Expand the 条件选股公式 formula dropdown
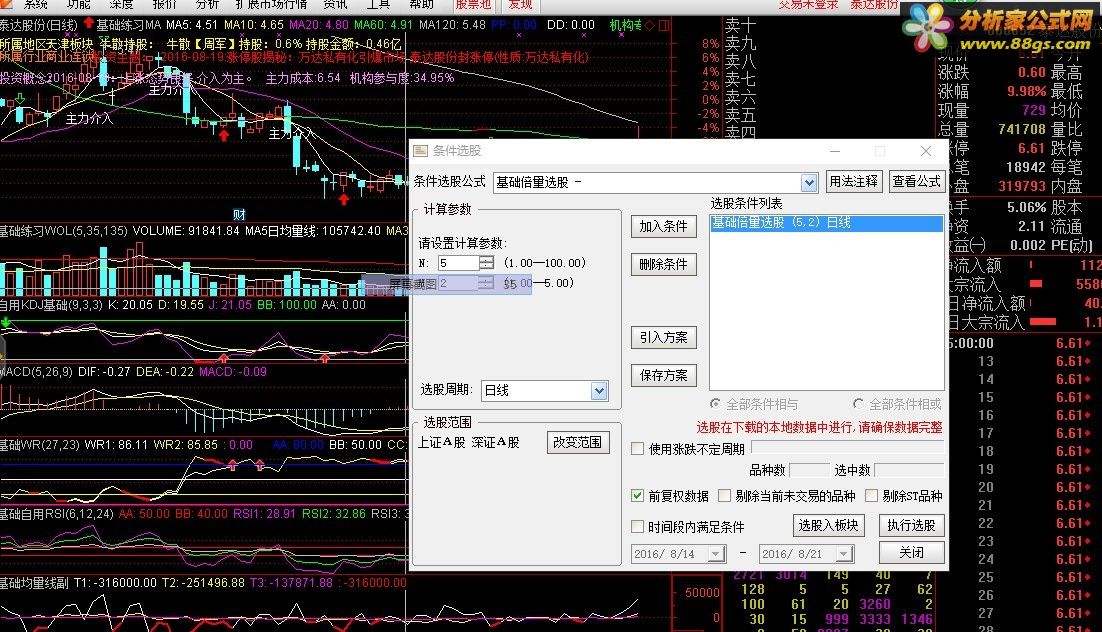The image size is (1102, 632). coord(809,183)
